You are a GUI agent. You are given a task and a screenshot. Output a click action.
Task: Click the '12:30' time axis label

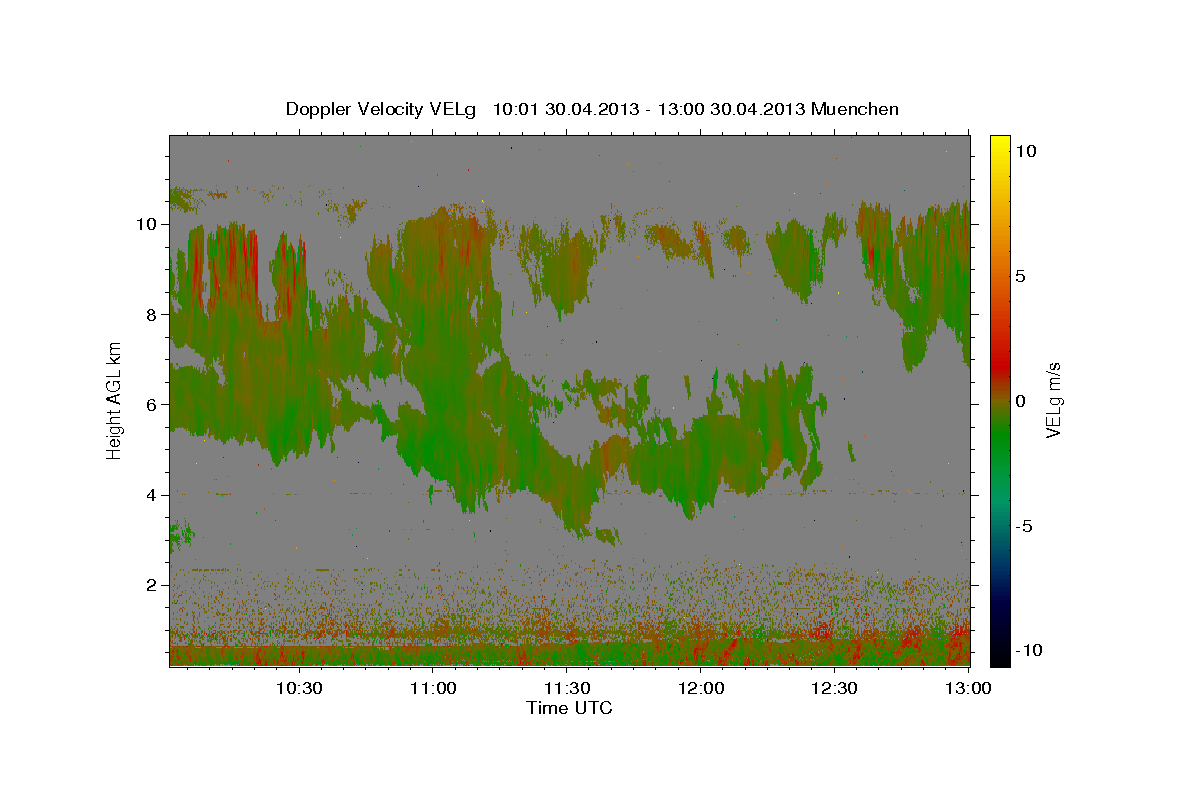[x=835, y=688]
